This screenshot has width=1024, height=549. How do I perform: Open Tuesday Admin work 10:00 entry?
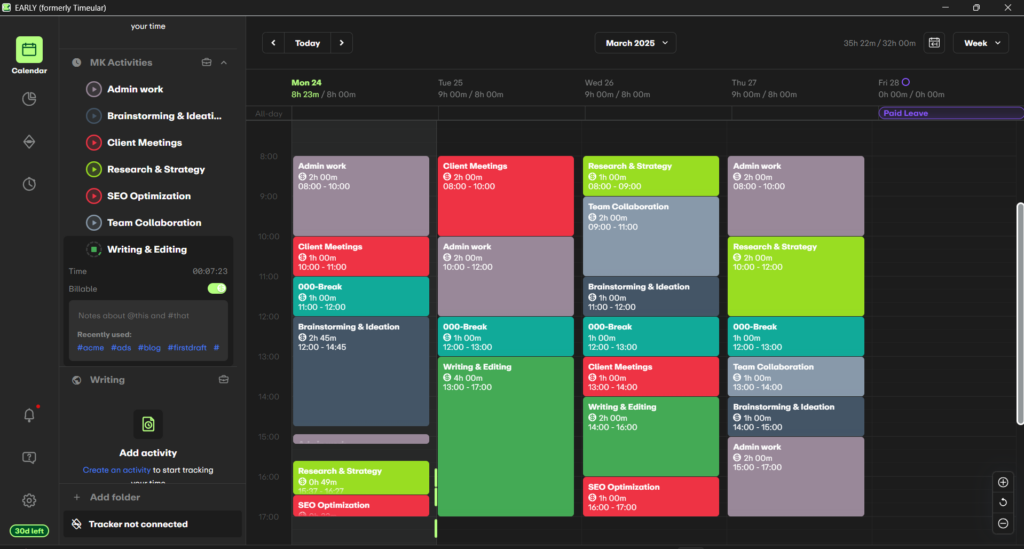click(506, 276)
